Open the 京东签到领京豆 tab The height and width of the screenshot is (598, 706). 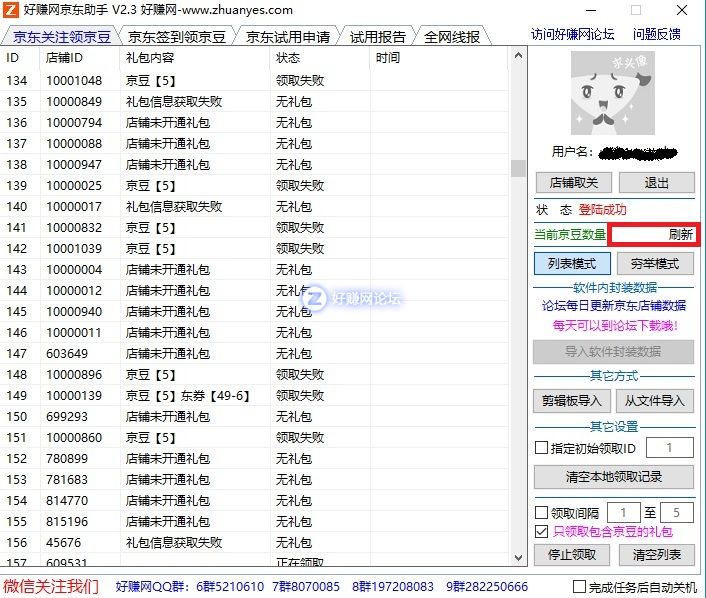pyautogui.click(x=176, y=36)
